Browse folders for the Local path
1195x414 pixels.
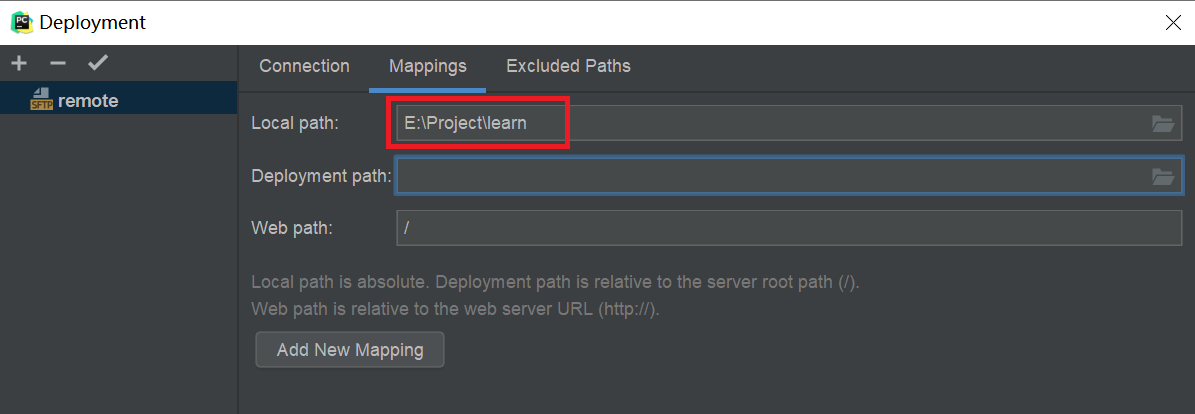click(1162, 124)
